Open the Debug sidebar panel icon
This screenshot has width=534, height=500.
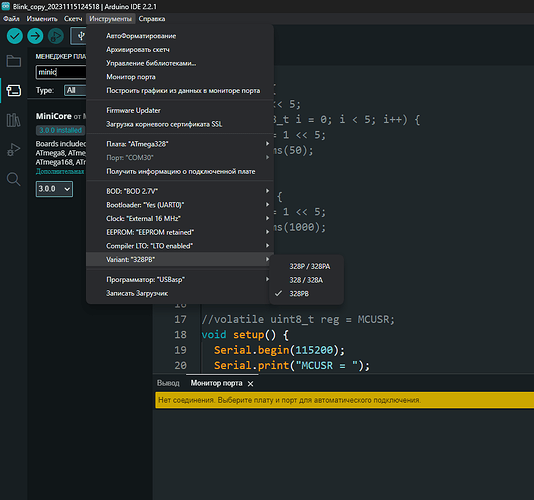14,149
